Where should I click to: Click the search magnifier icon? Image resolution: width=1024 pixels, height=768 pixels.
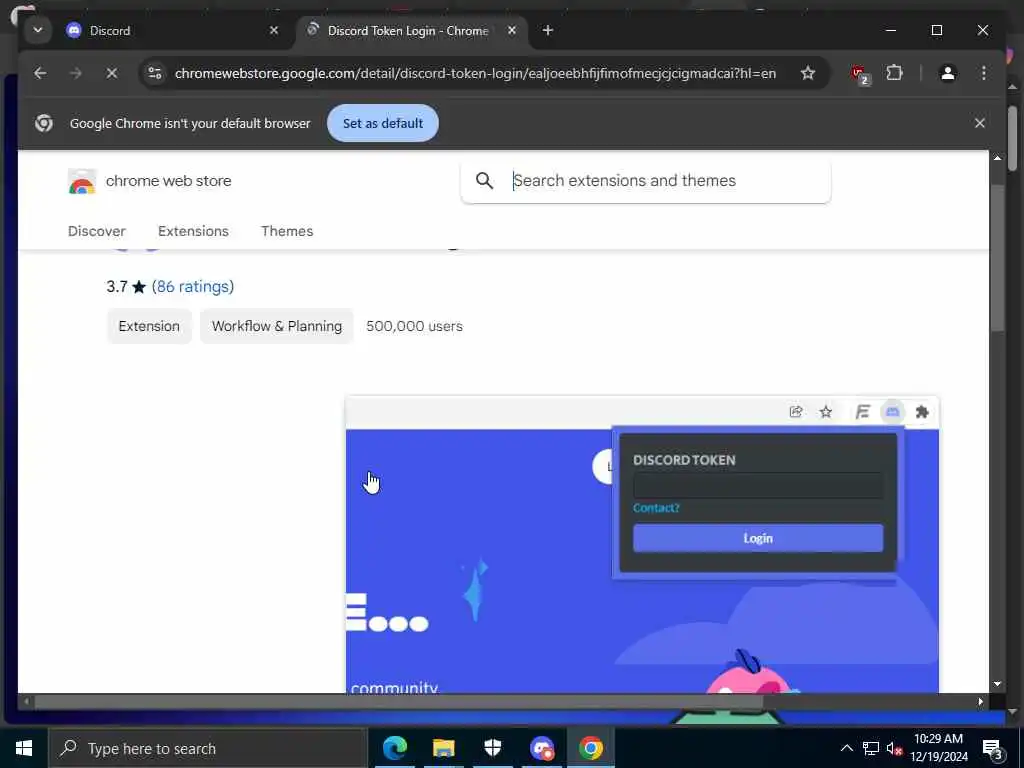[x=484, y=180]
